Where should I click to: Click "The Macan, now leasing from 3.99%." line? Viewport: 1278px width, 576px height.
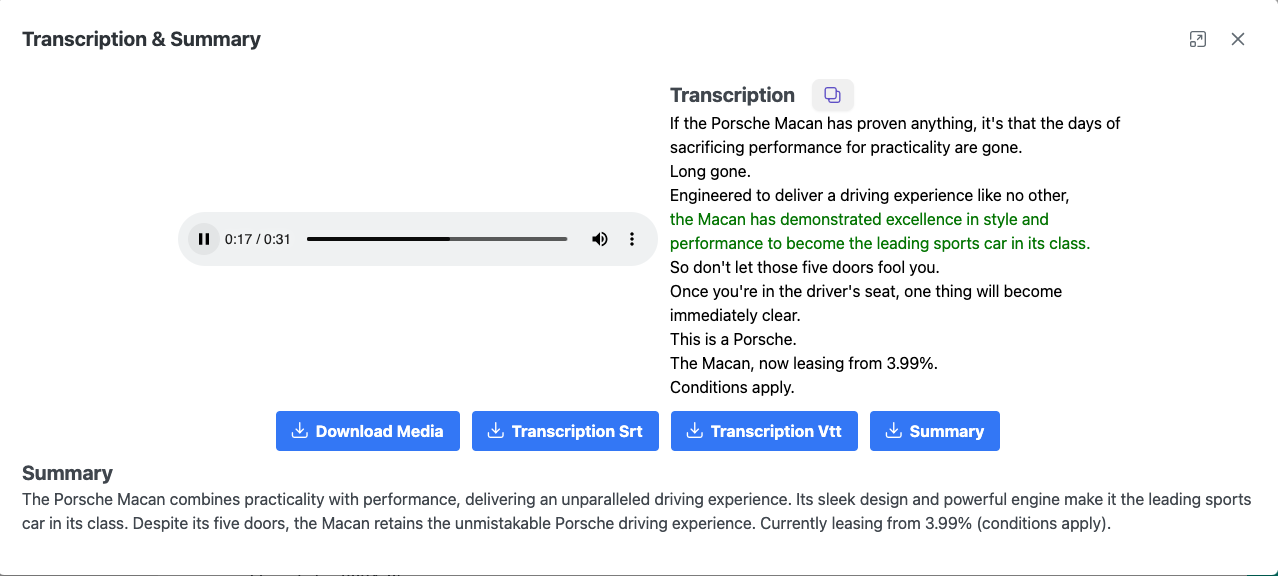804,363
